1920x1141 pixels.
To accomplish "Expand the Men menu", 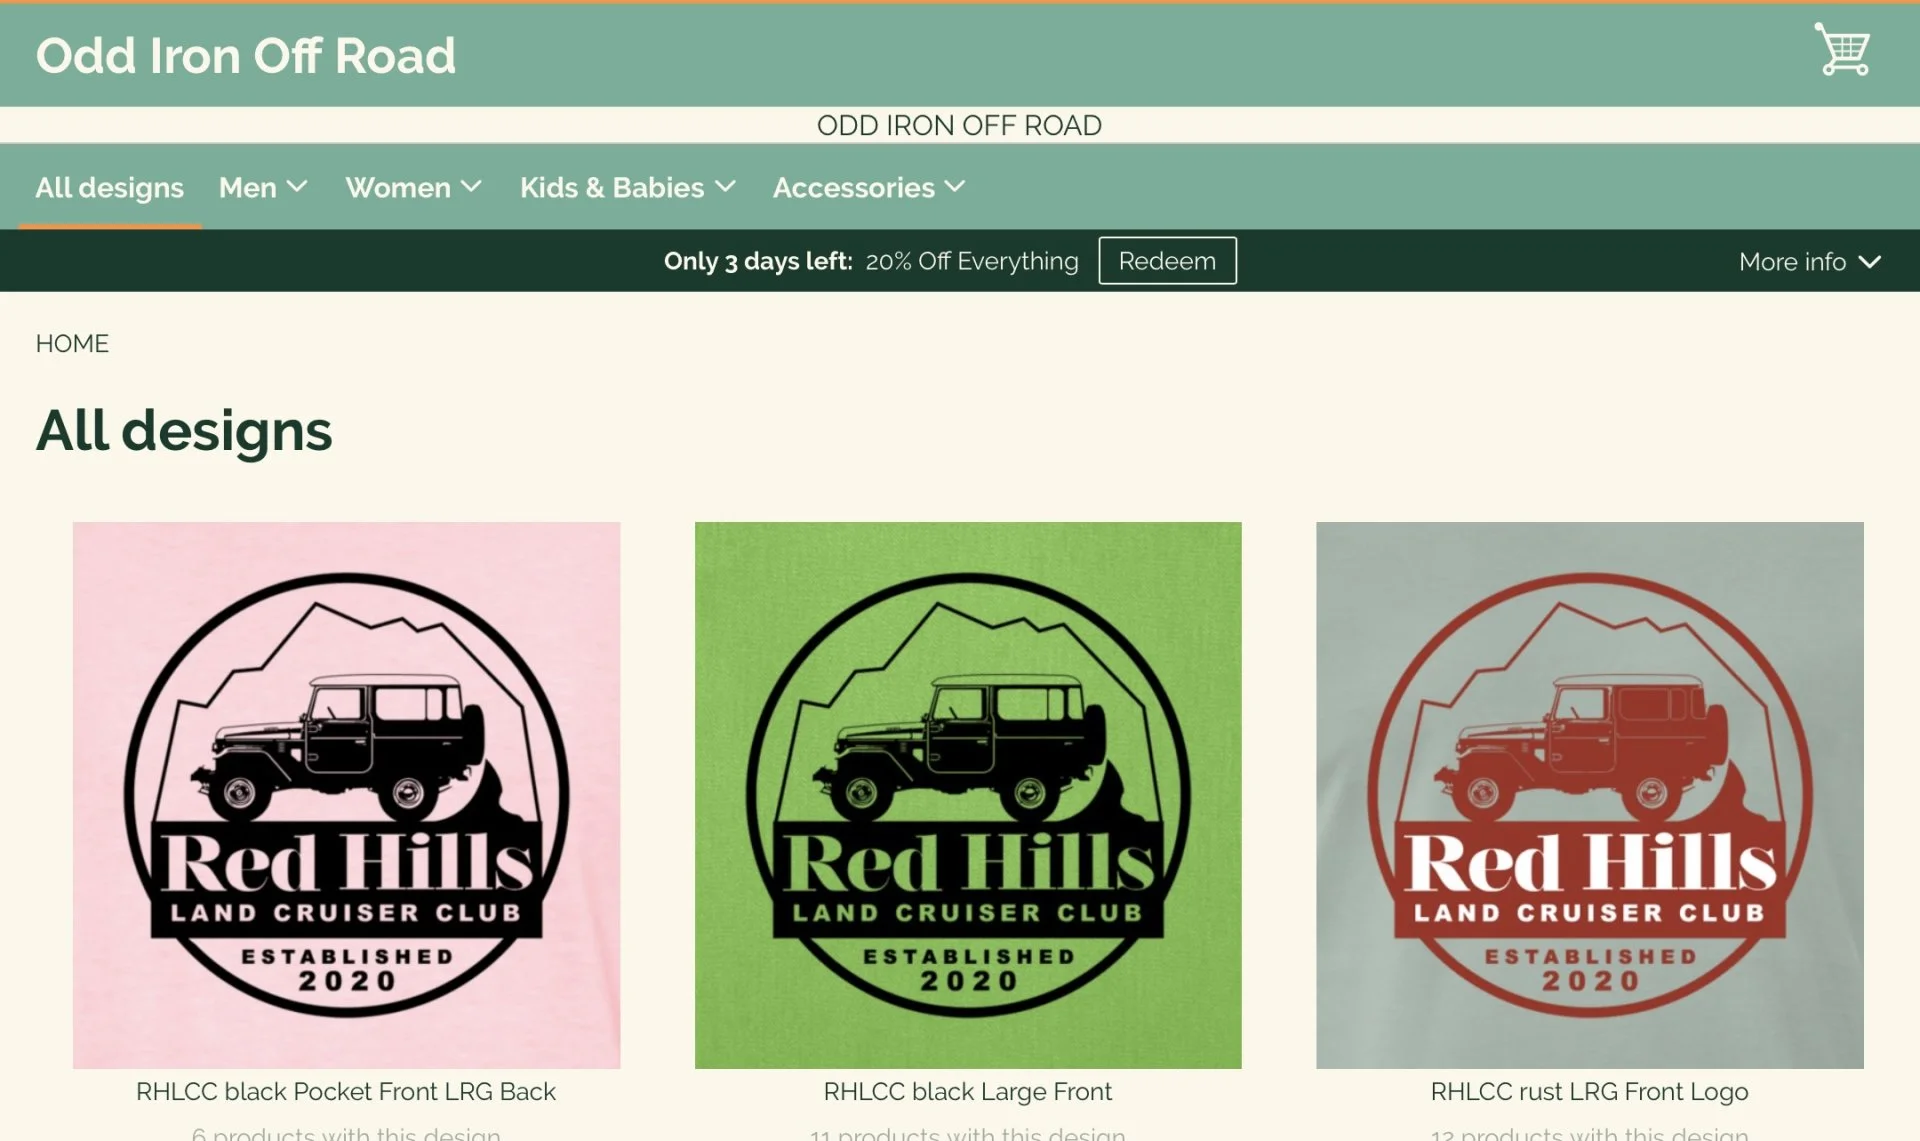I will 263,187.
